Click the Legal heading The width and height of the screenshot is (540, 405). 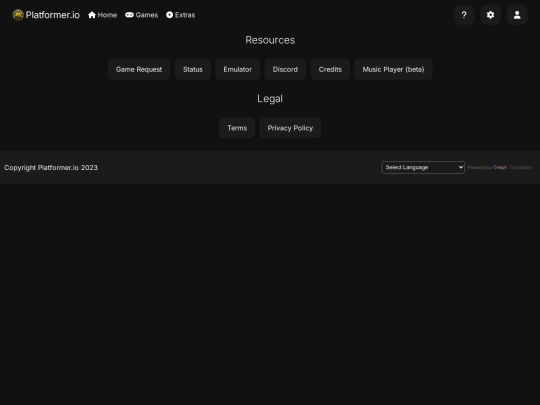point(270,99)
